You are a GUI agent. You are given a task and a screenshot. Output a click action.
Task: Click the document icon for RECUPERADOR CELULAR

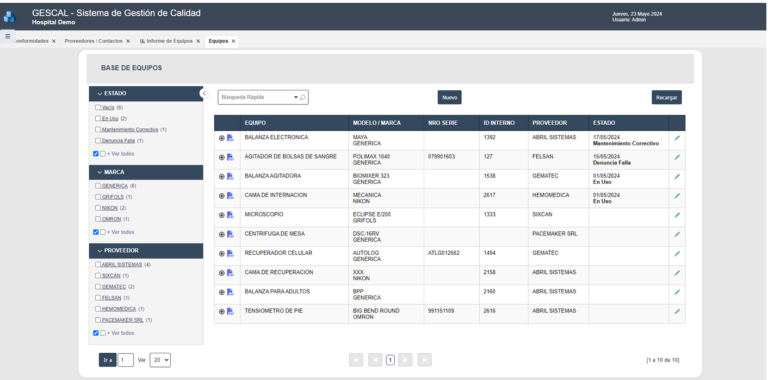pos(230,254)
